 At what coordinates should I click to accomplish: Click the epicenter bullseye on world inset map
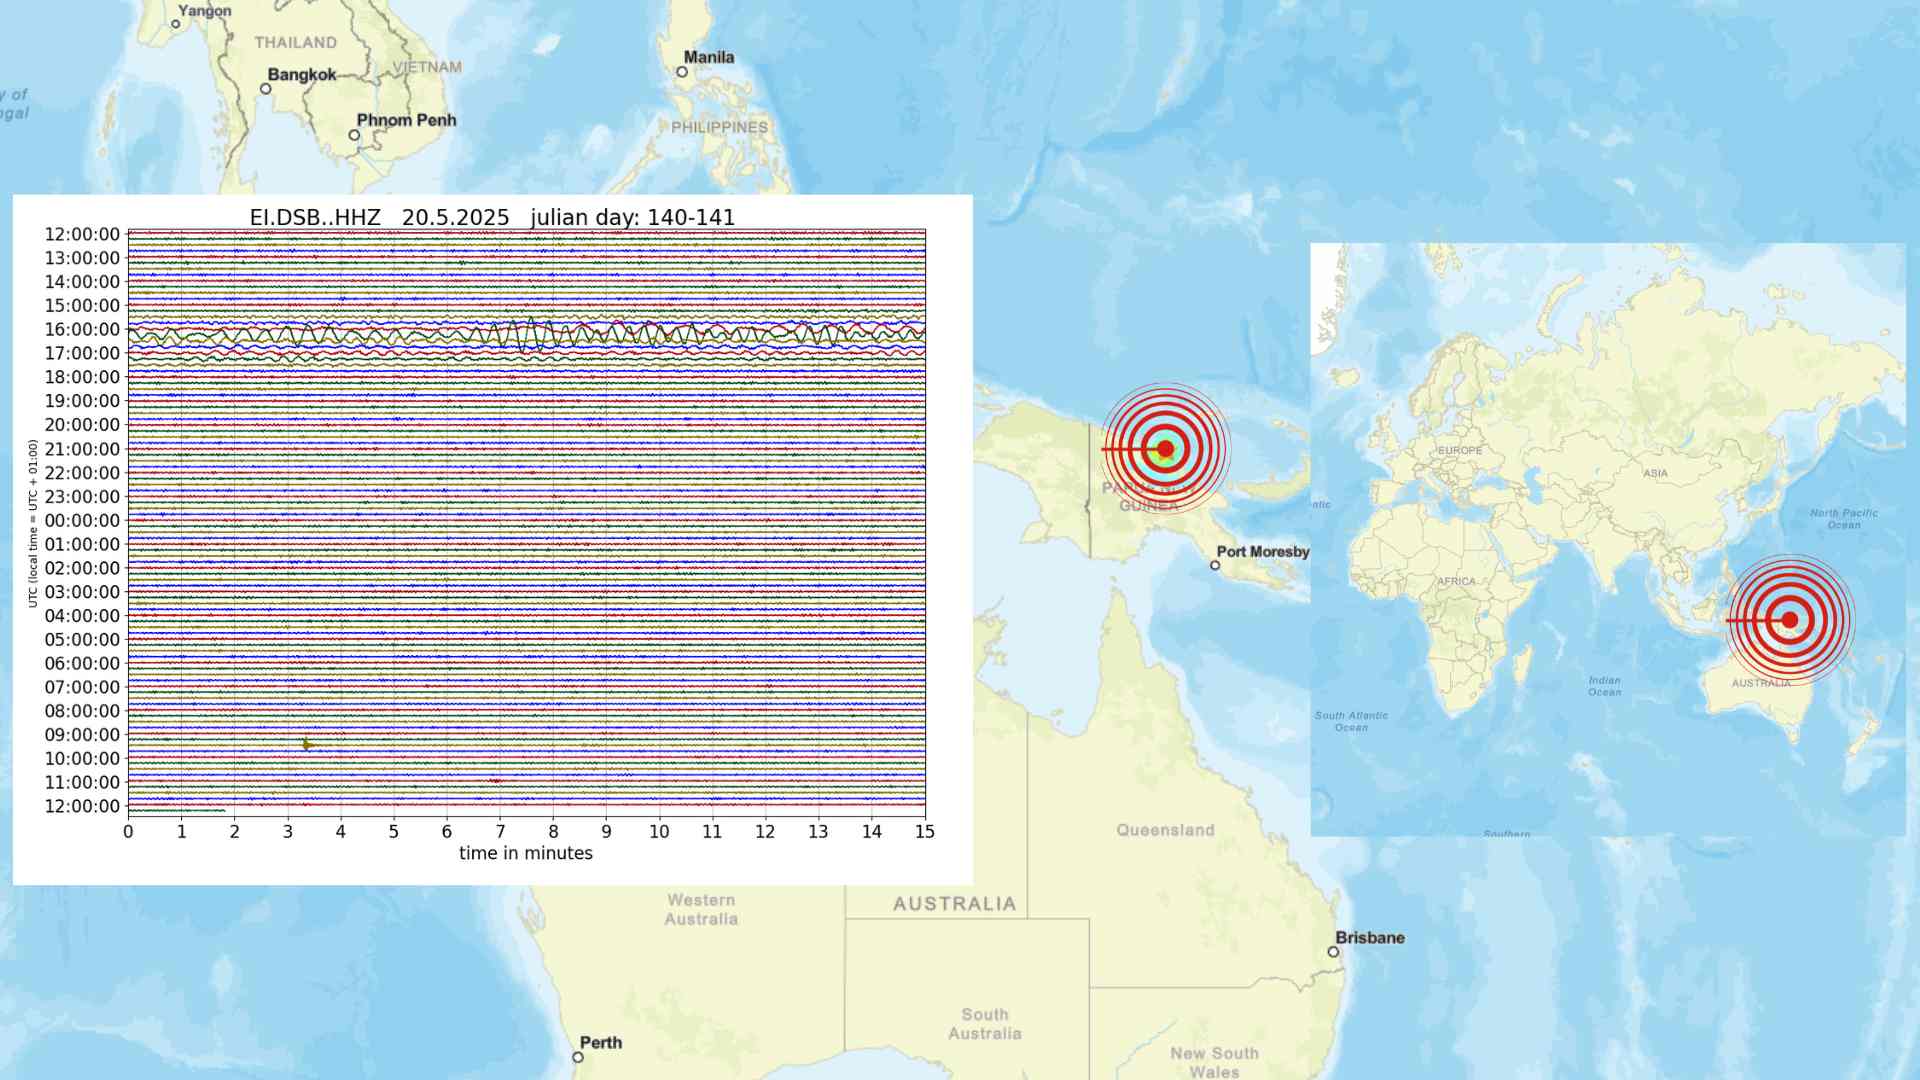coord(1789,620)
